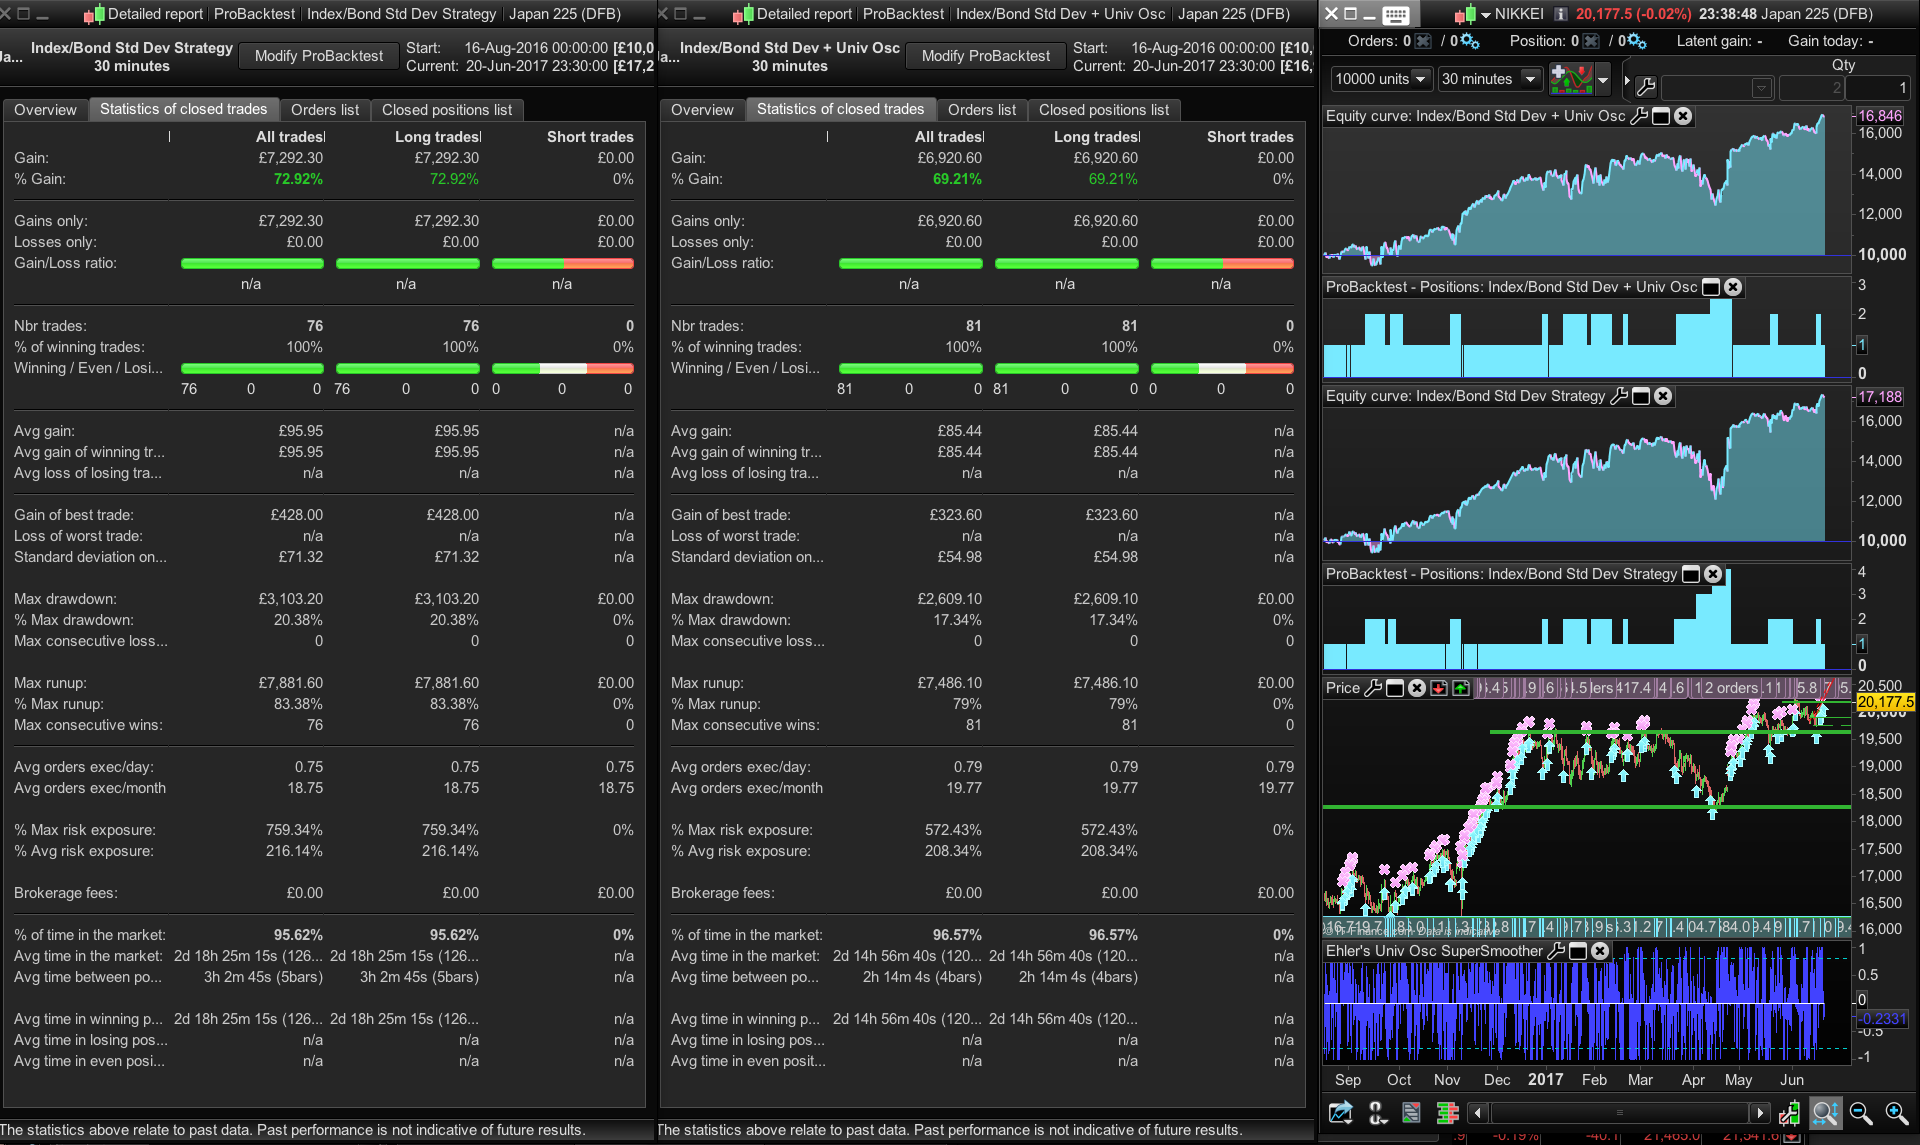Expand the 30 minutes timeframe dropdown
Image resolution: width=1920 pixels, height=1145 pixels.
tap(1529, 79)
